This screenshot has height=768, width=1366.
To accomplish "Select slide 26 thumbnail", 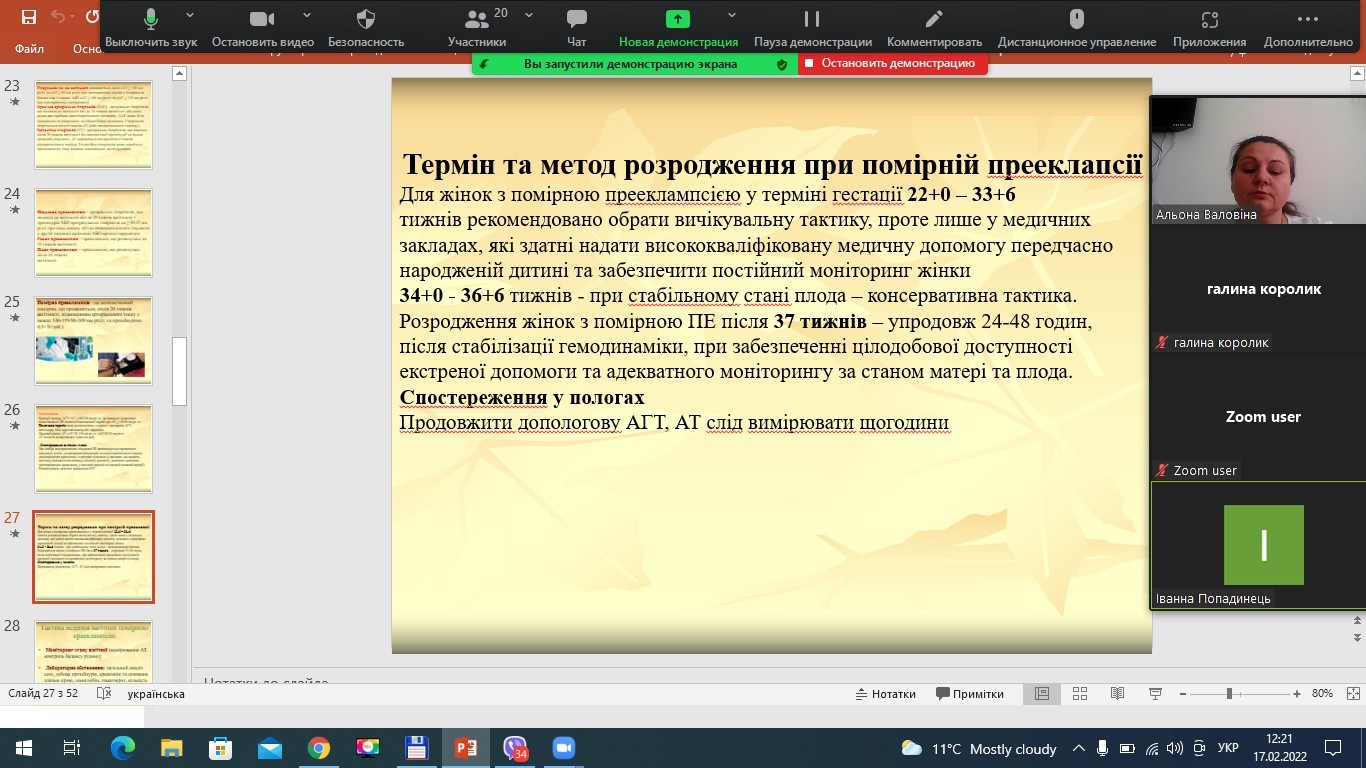I will coord(93,449).
